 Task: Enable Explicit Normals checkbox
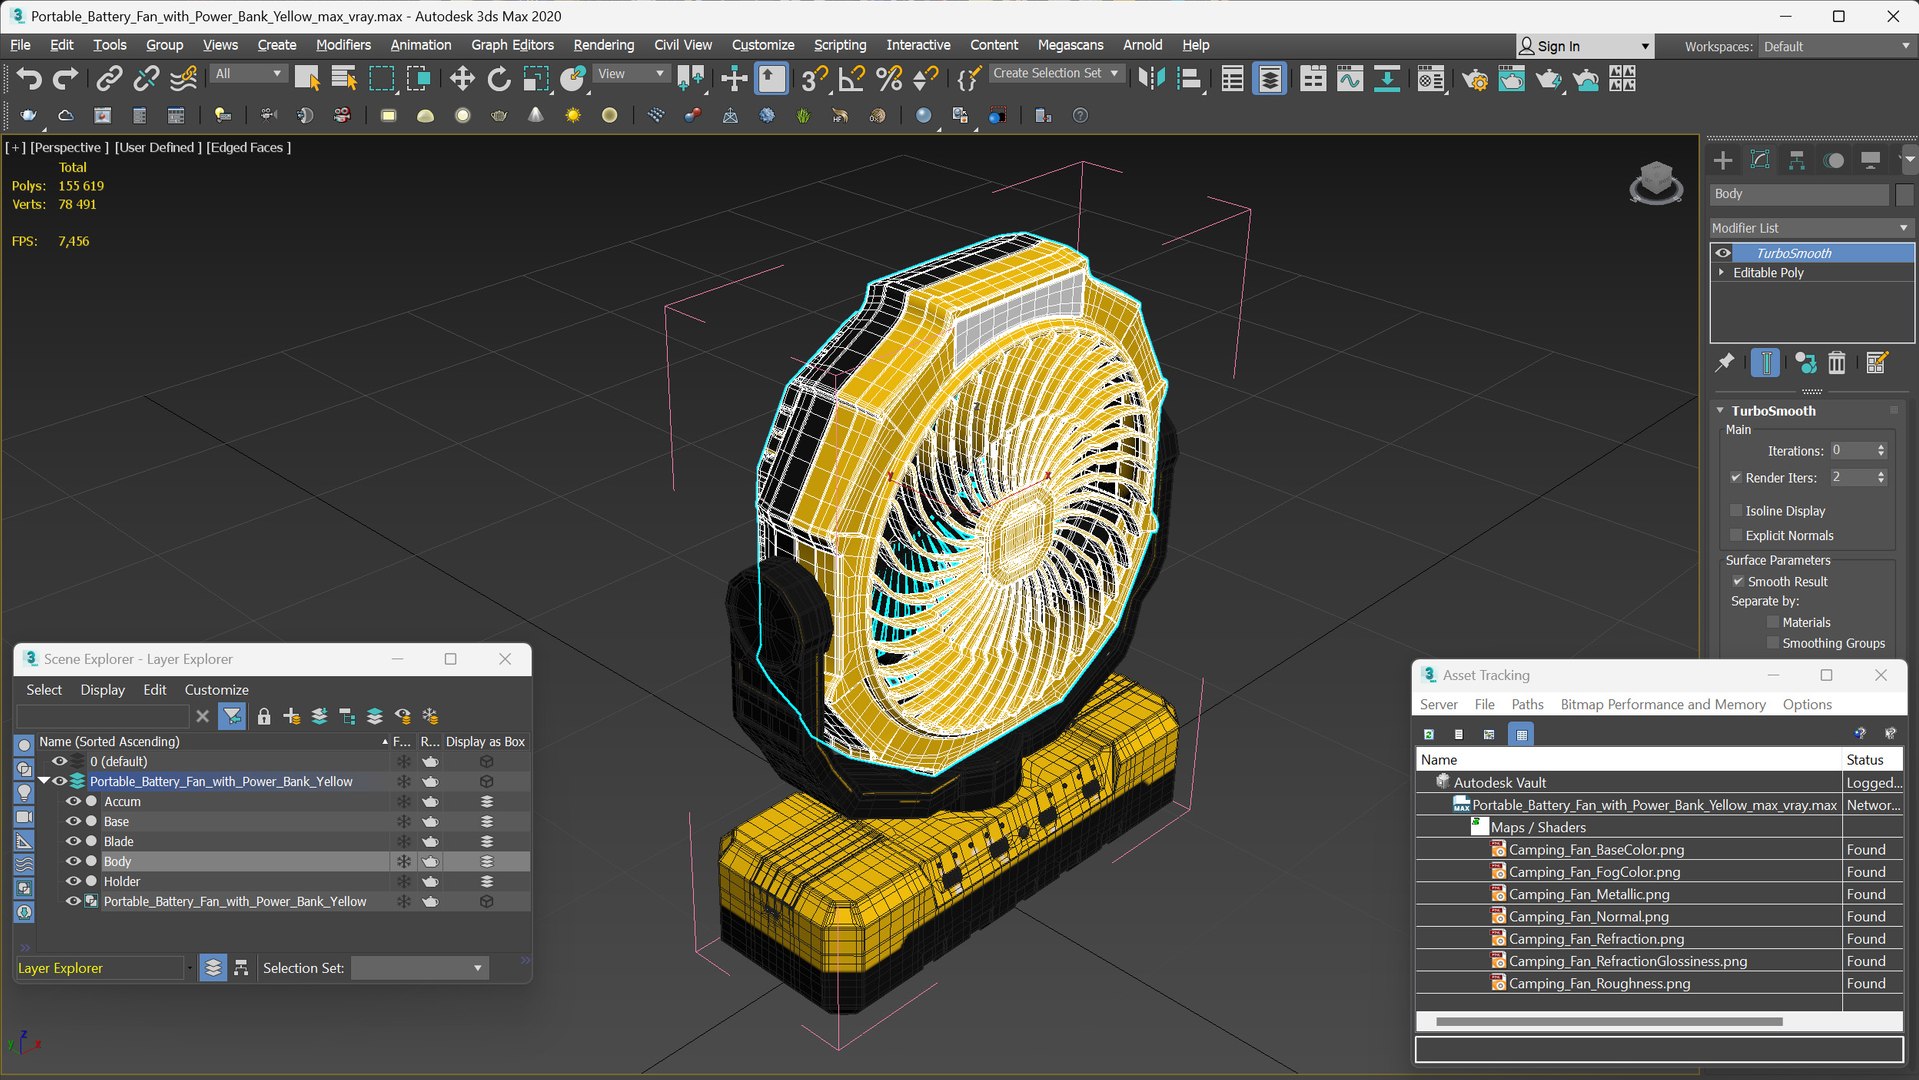[1736, 536]
